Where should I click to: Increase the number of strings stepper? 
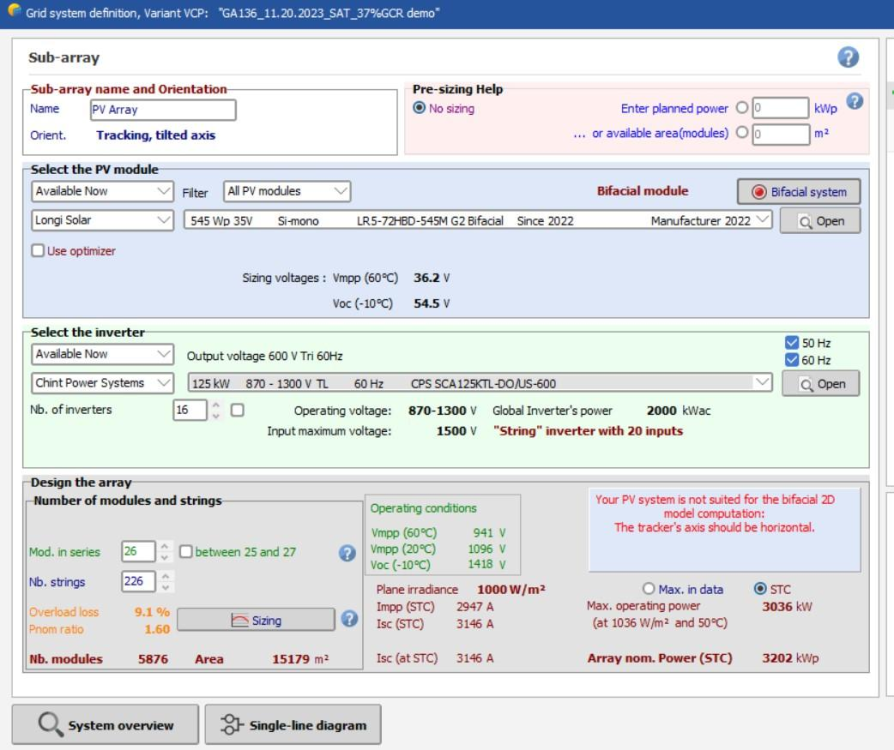pos(166,577)
